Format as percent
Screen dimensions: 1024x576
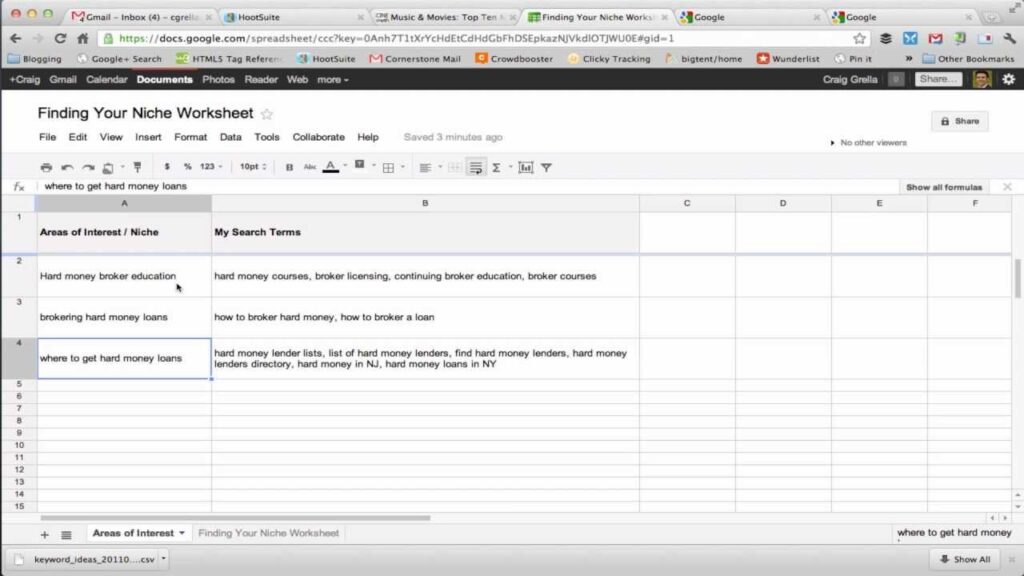(187, 167)
